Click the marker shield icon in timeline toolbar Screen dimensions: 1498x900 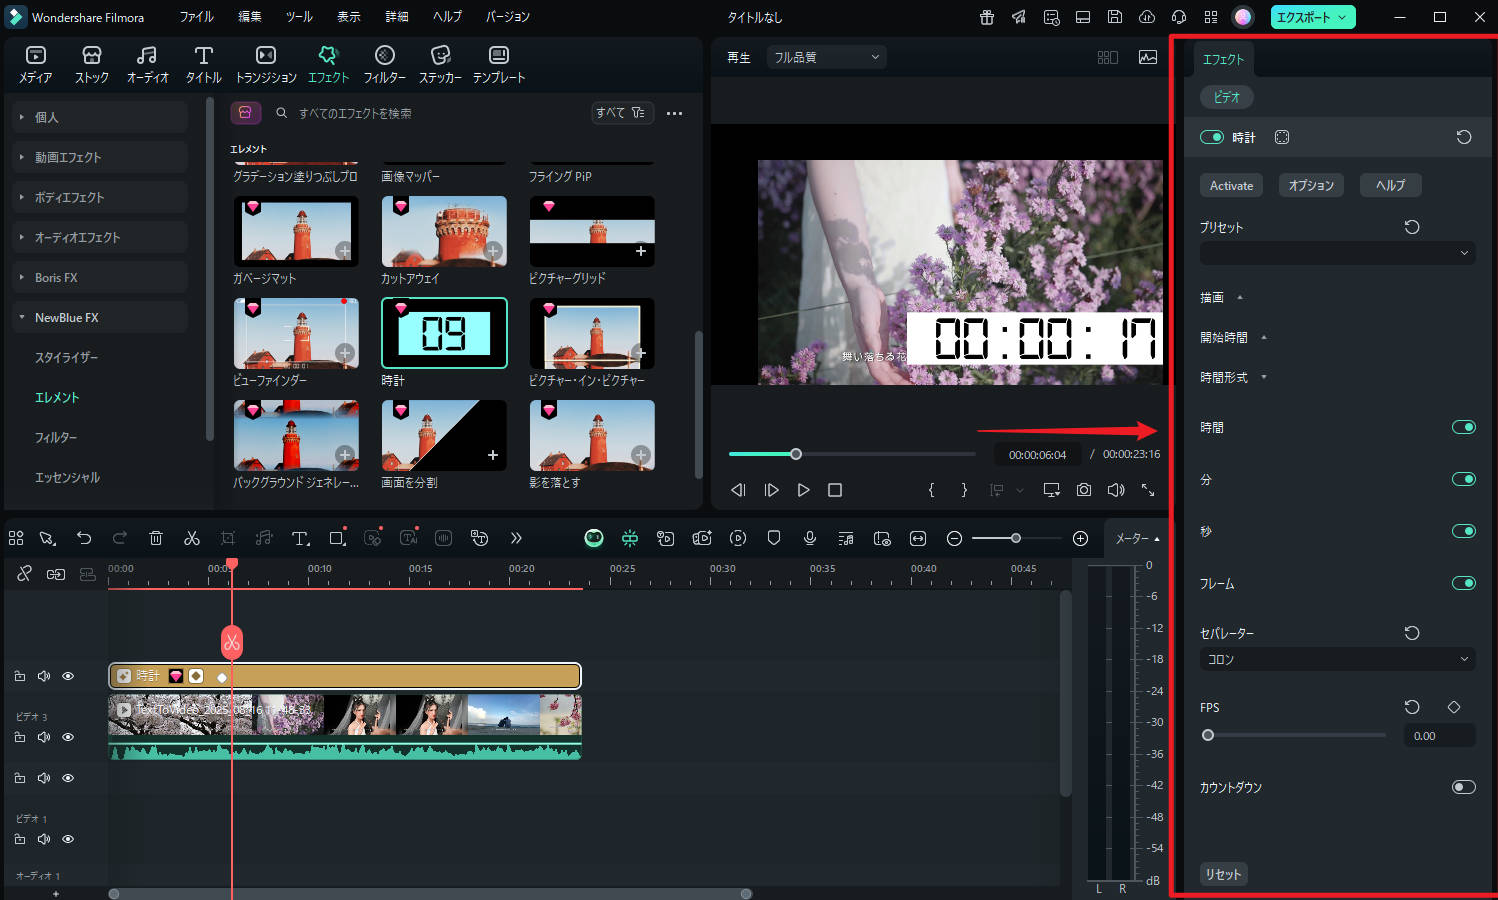pyautogui.click(x=774, y=538)
